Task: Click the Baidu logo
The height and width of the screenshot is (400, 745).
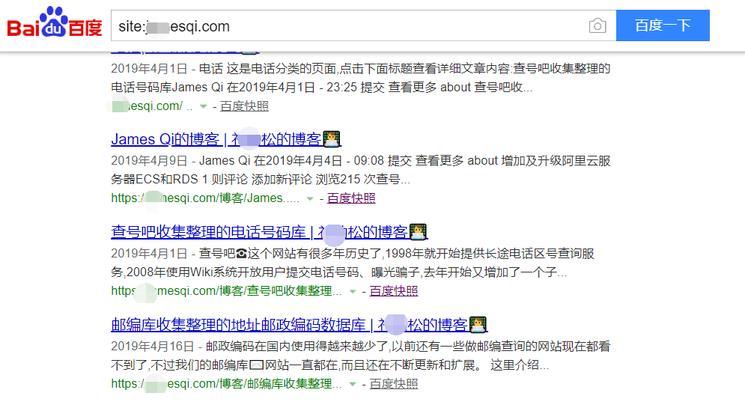Action: pyautogui.click(x=55, y=25)
